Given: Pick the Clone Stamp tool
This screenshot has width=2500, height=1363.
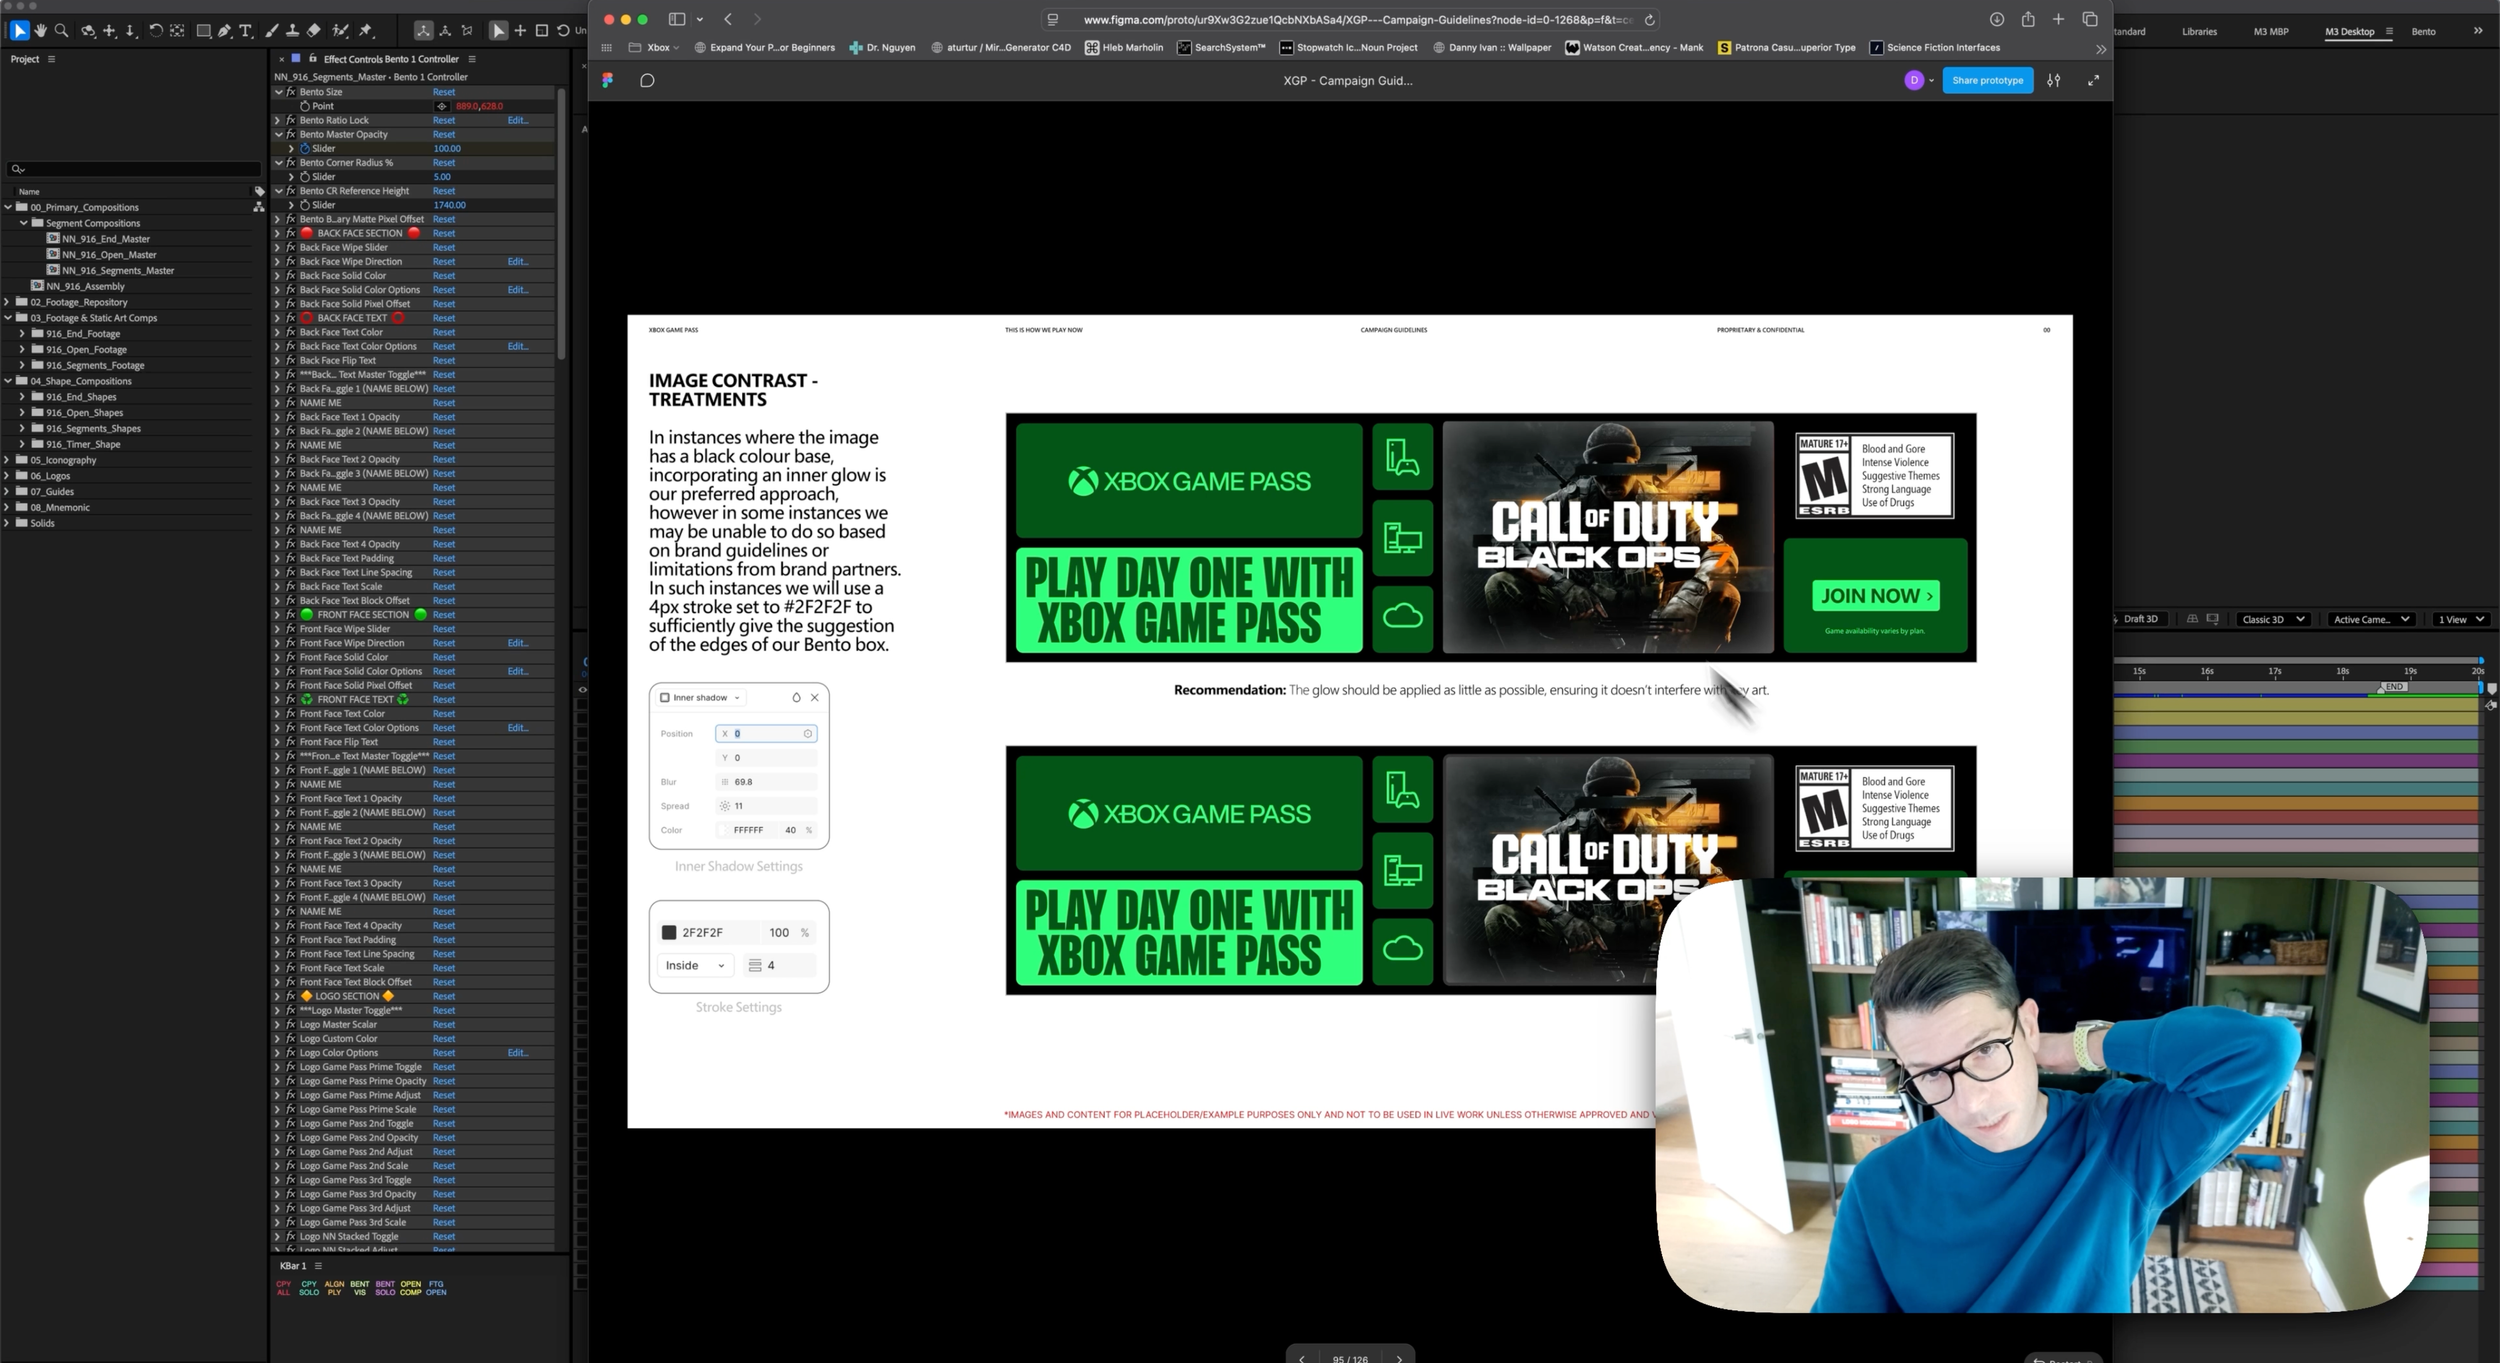Looking at the screenshot, I should tap(292, 31).
